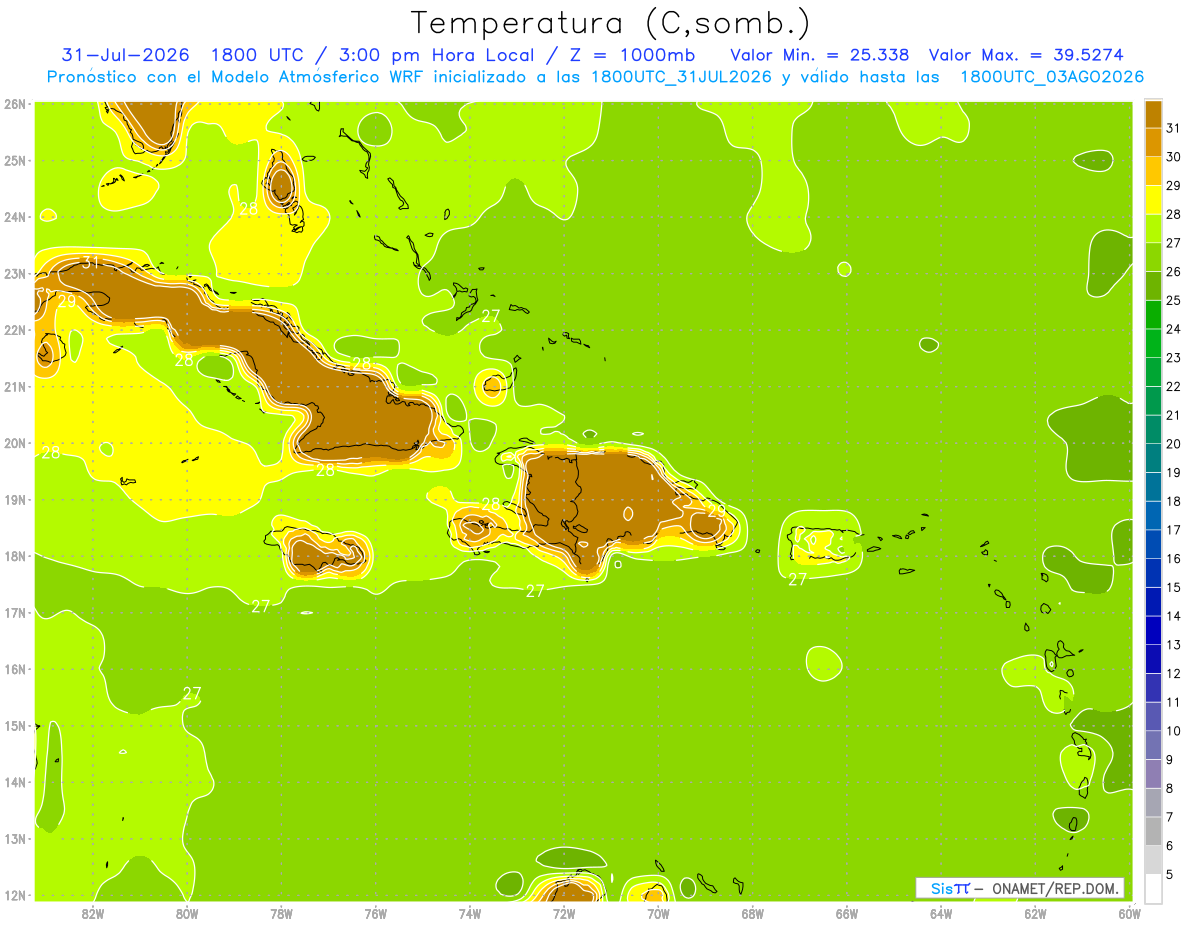Click the "18N" latitude axis label
Screen dimensions: 1200x927
tap(15, 556)
